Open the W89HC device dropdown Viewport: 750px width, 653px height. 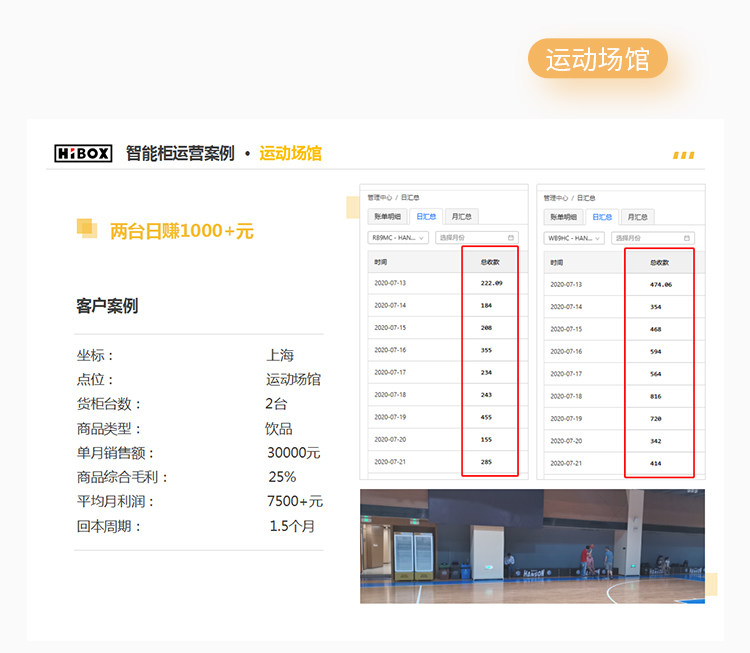click(x=574, y=238)
